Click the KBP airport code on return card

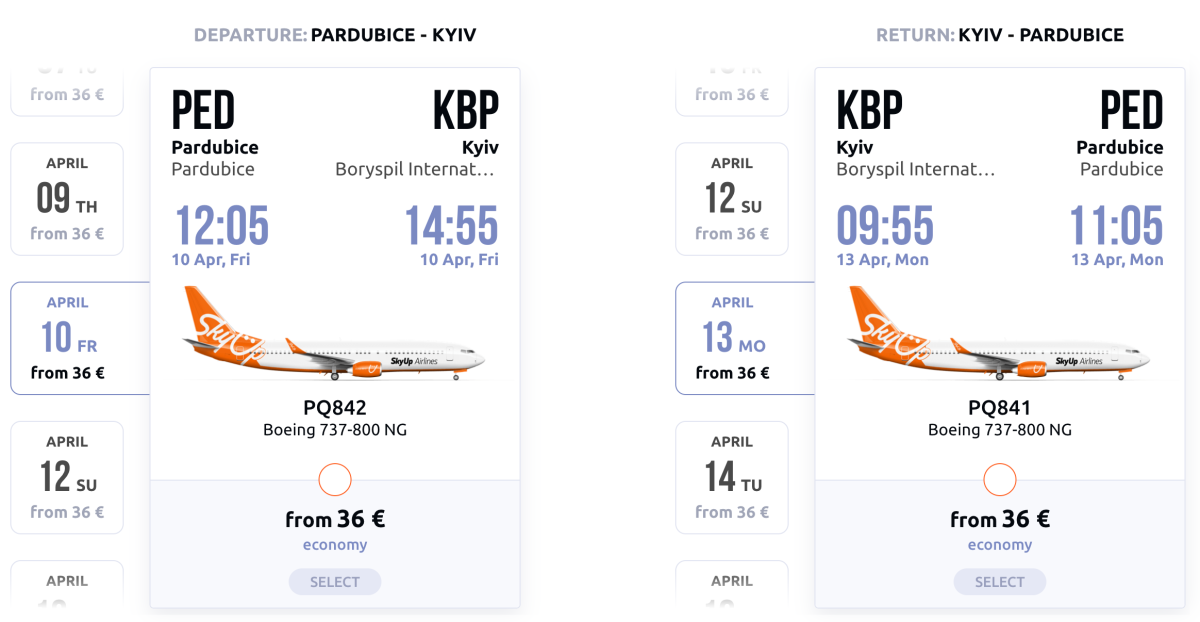(870, 110)
